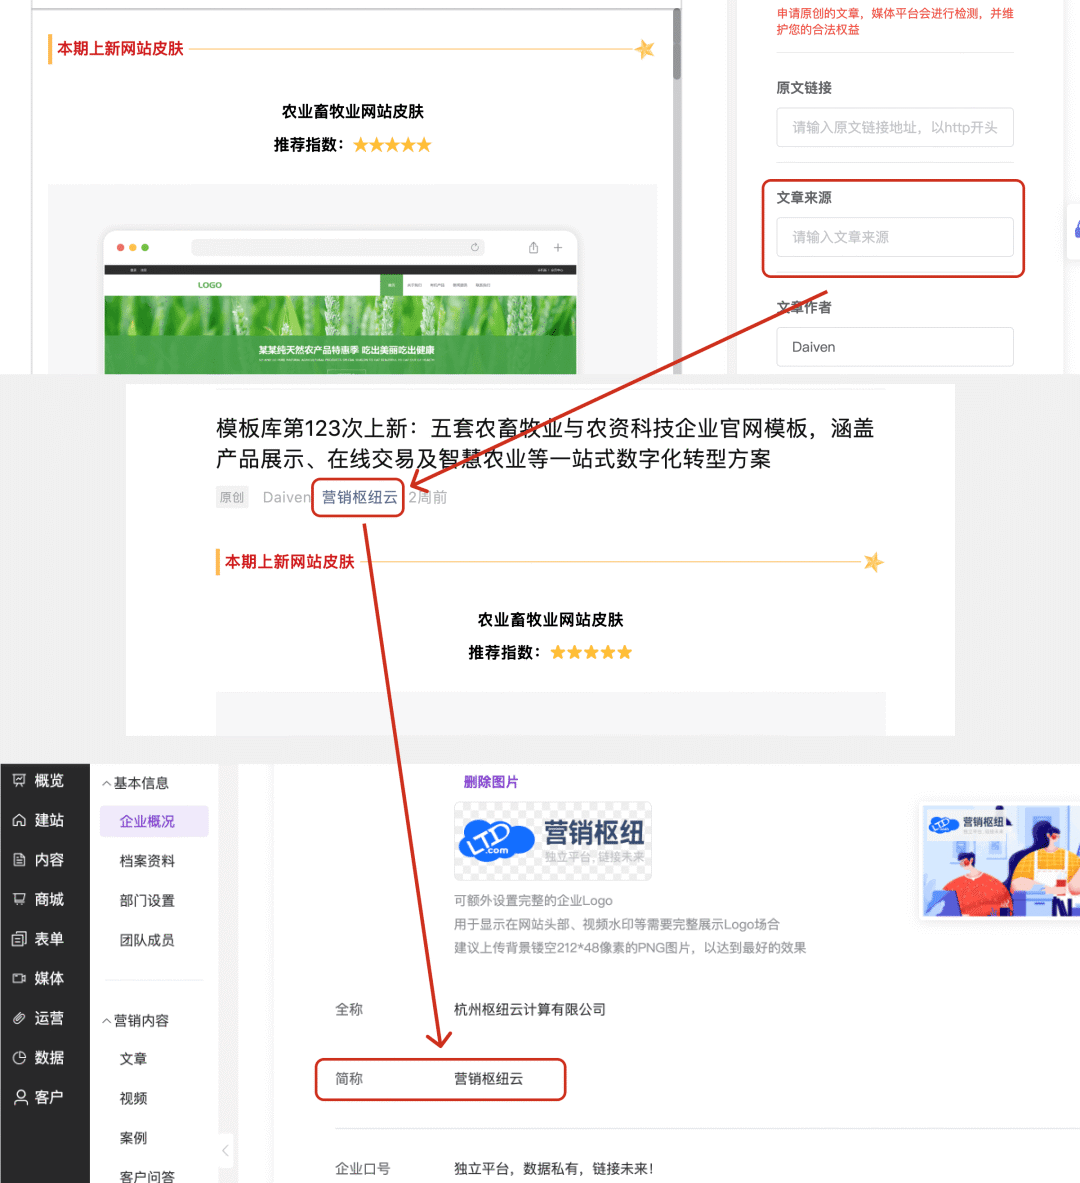1080x1183 pixels.
Task: Select 企业概况 menu item
Action: [x=154, y=821]
